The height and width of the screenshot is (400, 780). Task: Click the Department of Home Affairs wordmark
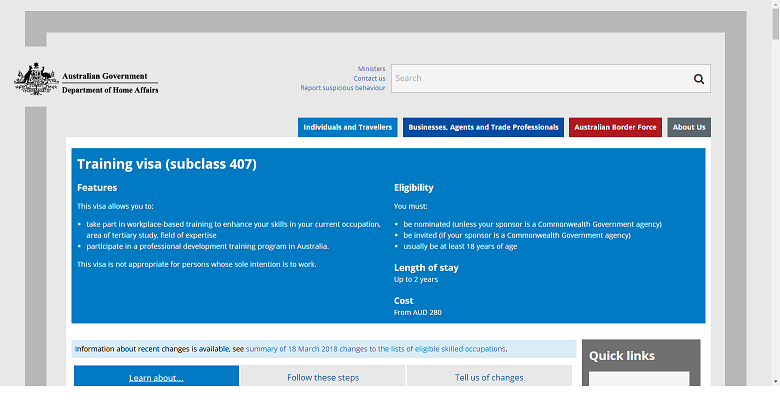pyautogui.click(x=110, y=90)
